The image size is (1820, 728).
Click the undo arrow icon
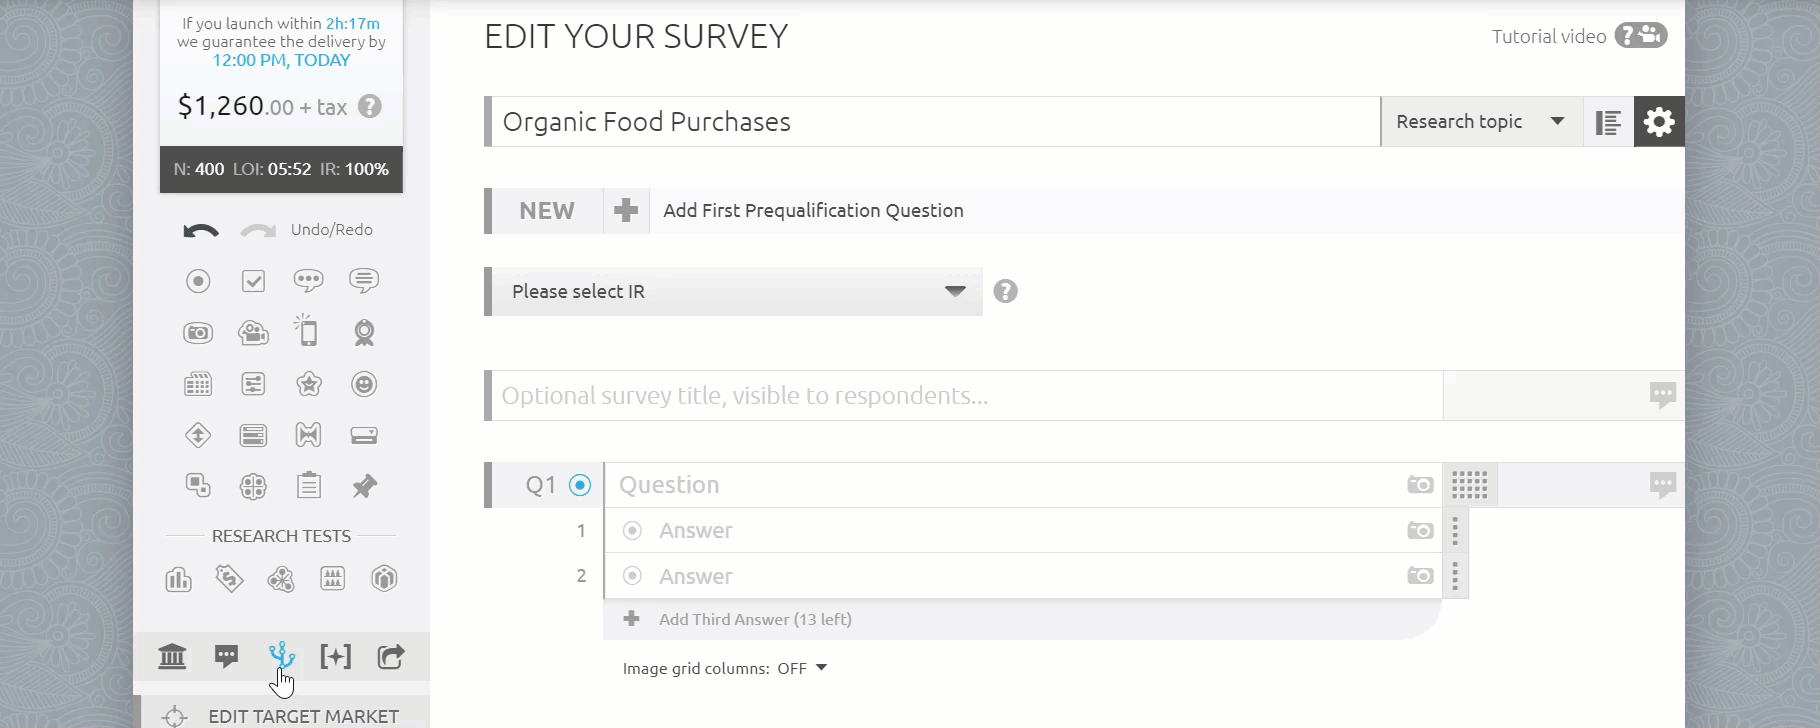200,231
